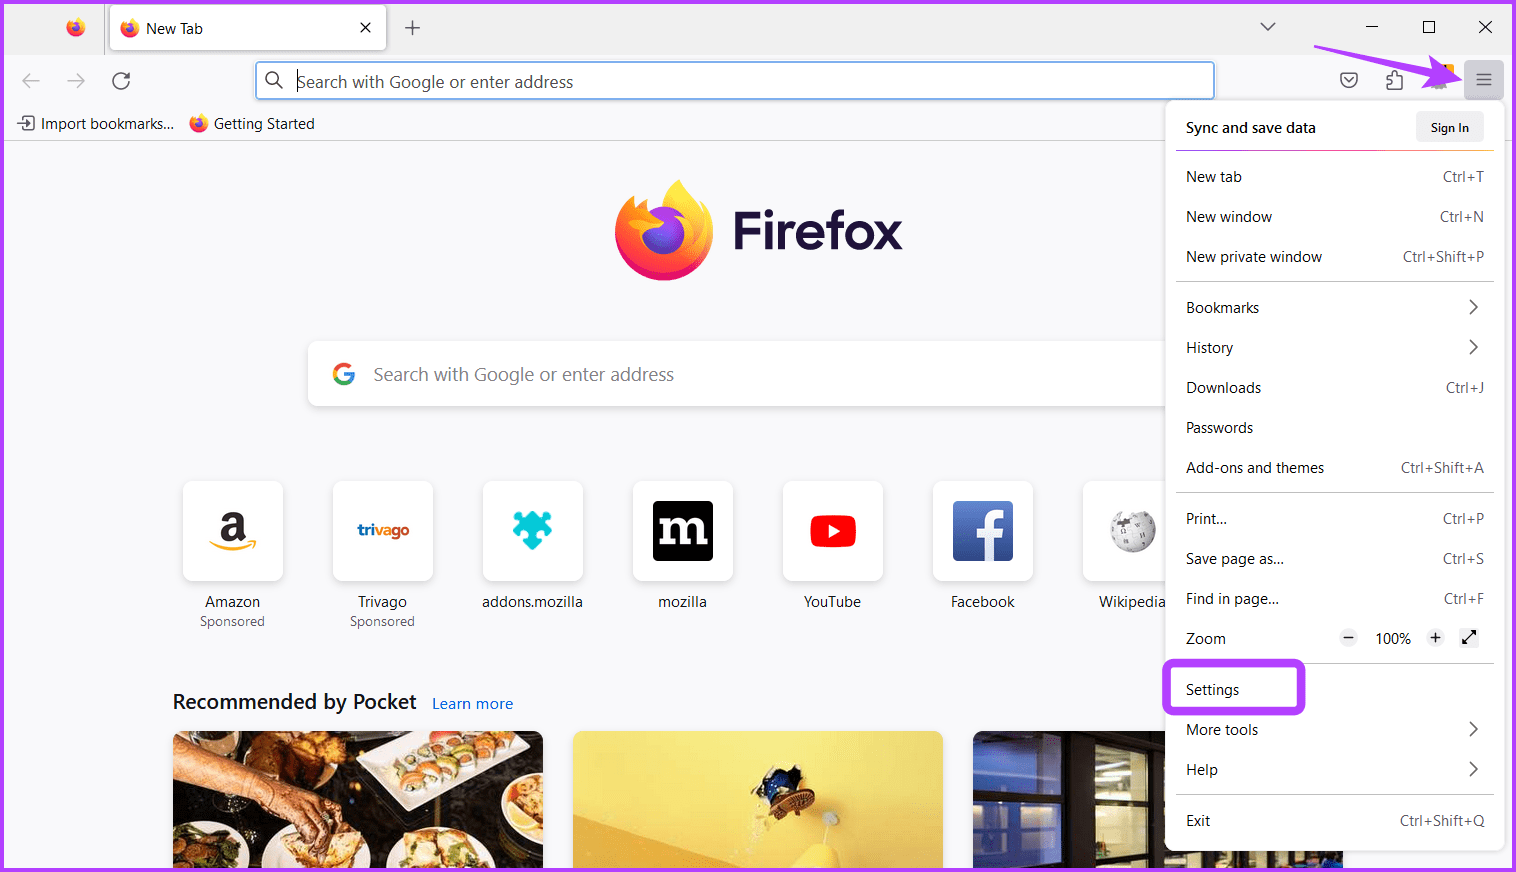The width and height of the screenshot is (1516, 872).
Task: Expand the History submenu
Action: click(1335, 348)
